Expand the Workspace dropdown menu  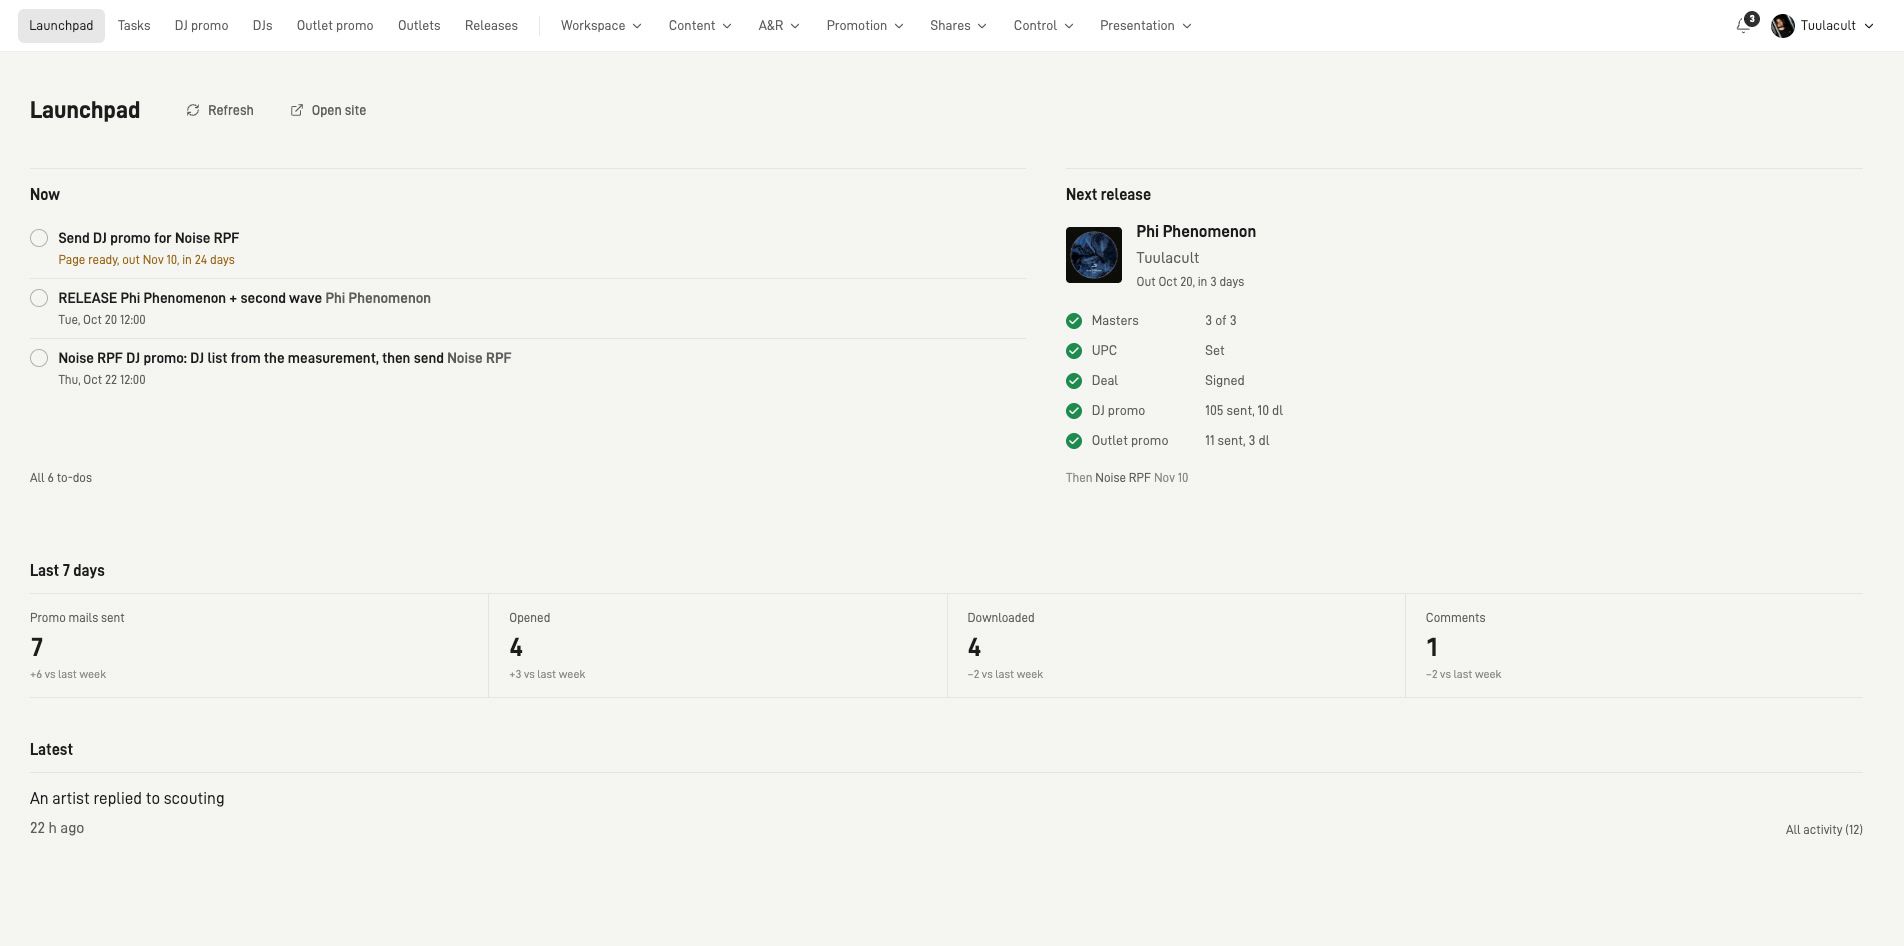(x=601, y=26)
